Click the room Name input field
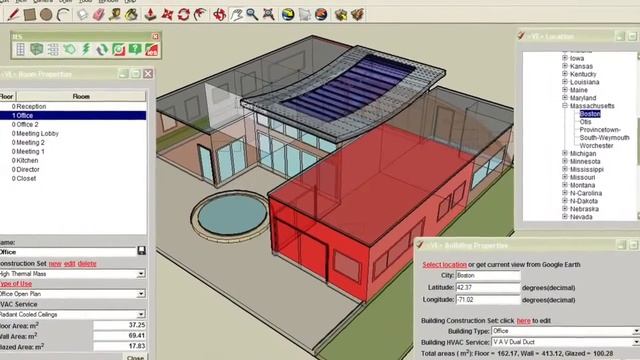Image resolution: width=640 pixels, height=360 pixels. [68, 252]
